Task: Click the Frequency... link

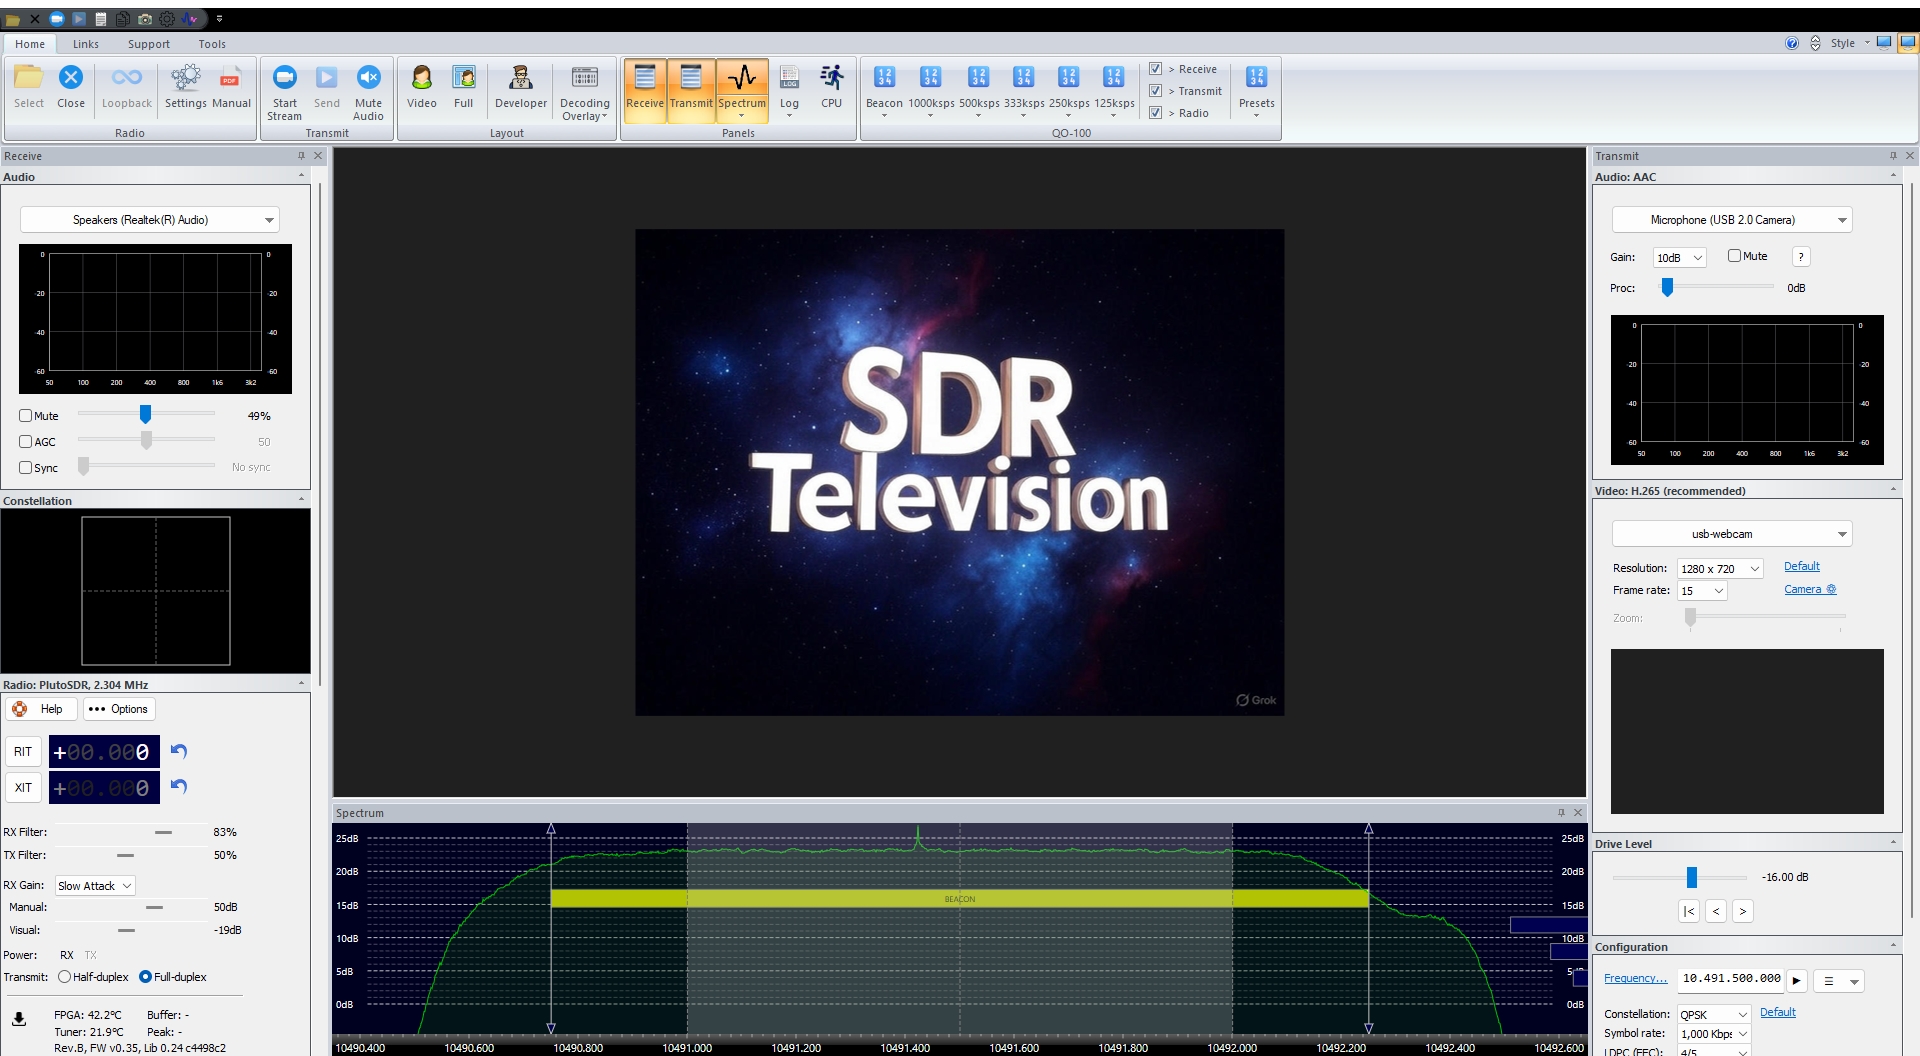Action: (x=1635, y=978)
